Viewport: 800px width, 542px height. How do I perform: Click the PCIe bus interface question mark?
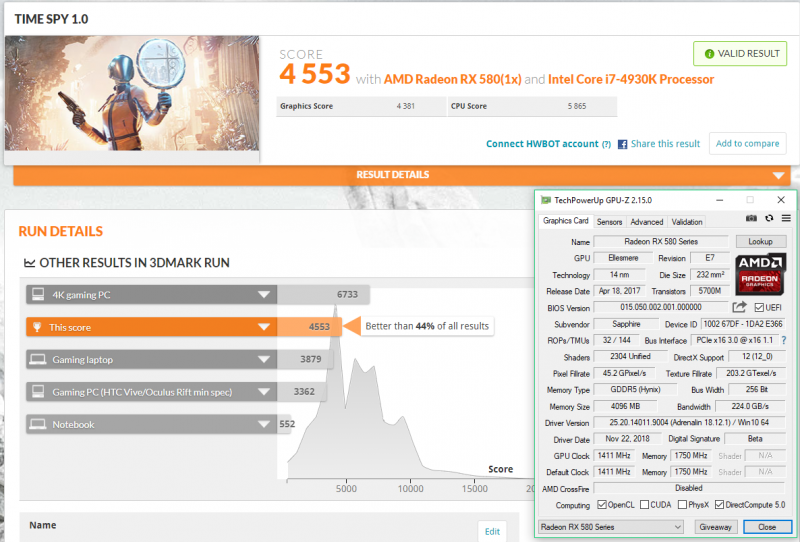click(x=783, y=341)
